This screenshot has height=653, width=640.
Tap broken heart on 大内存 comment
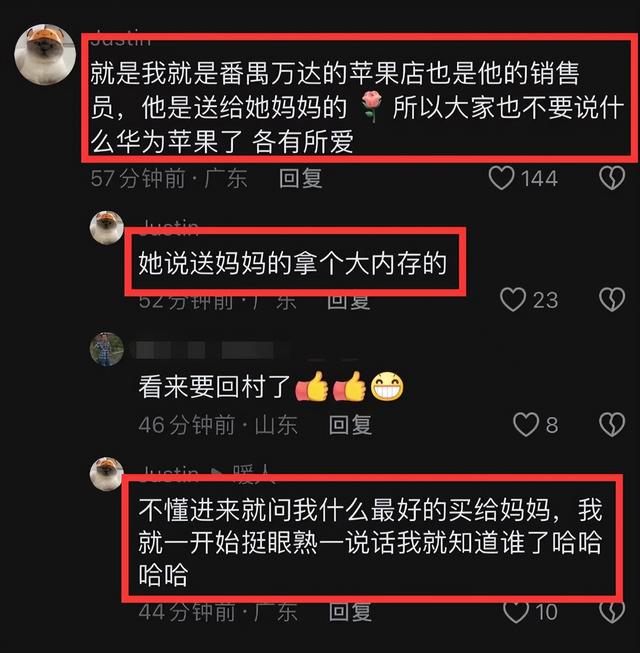[x=612, y=299]
